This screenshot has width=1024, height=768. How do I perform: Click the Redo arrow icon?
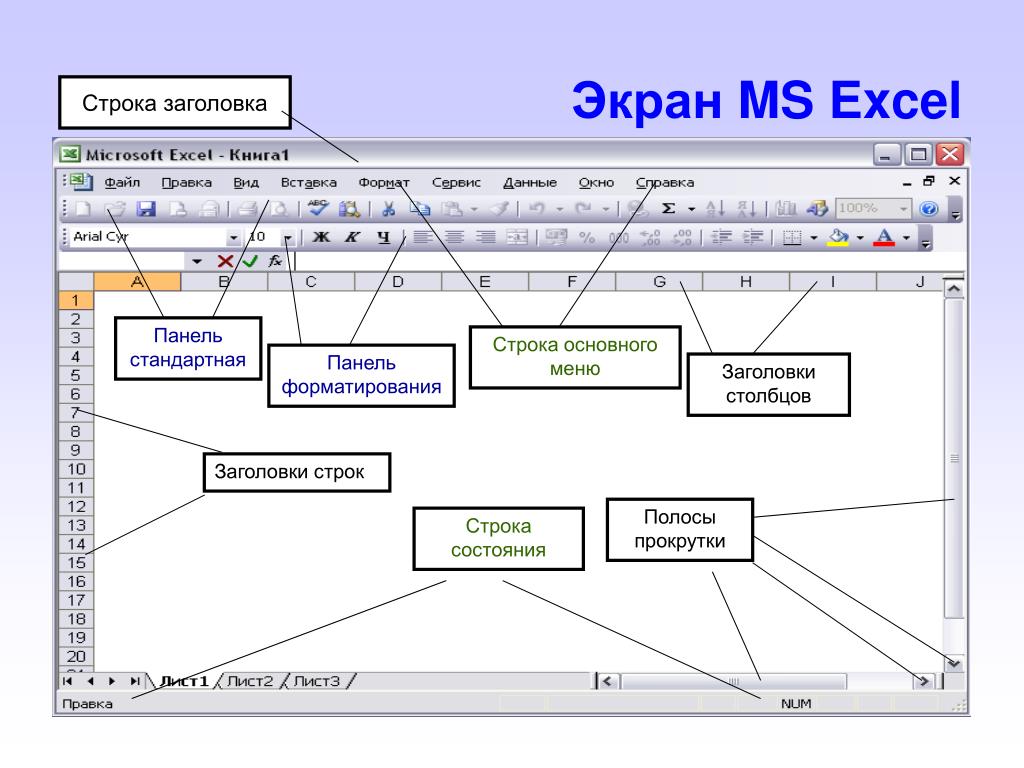click(x=583, y=209)
